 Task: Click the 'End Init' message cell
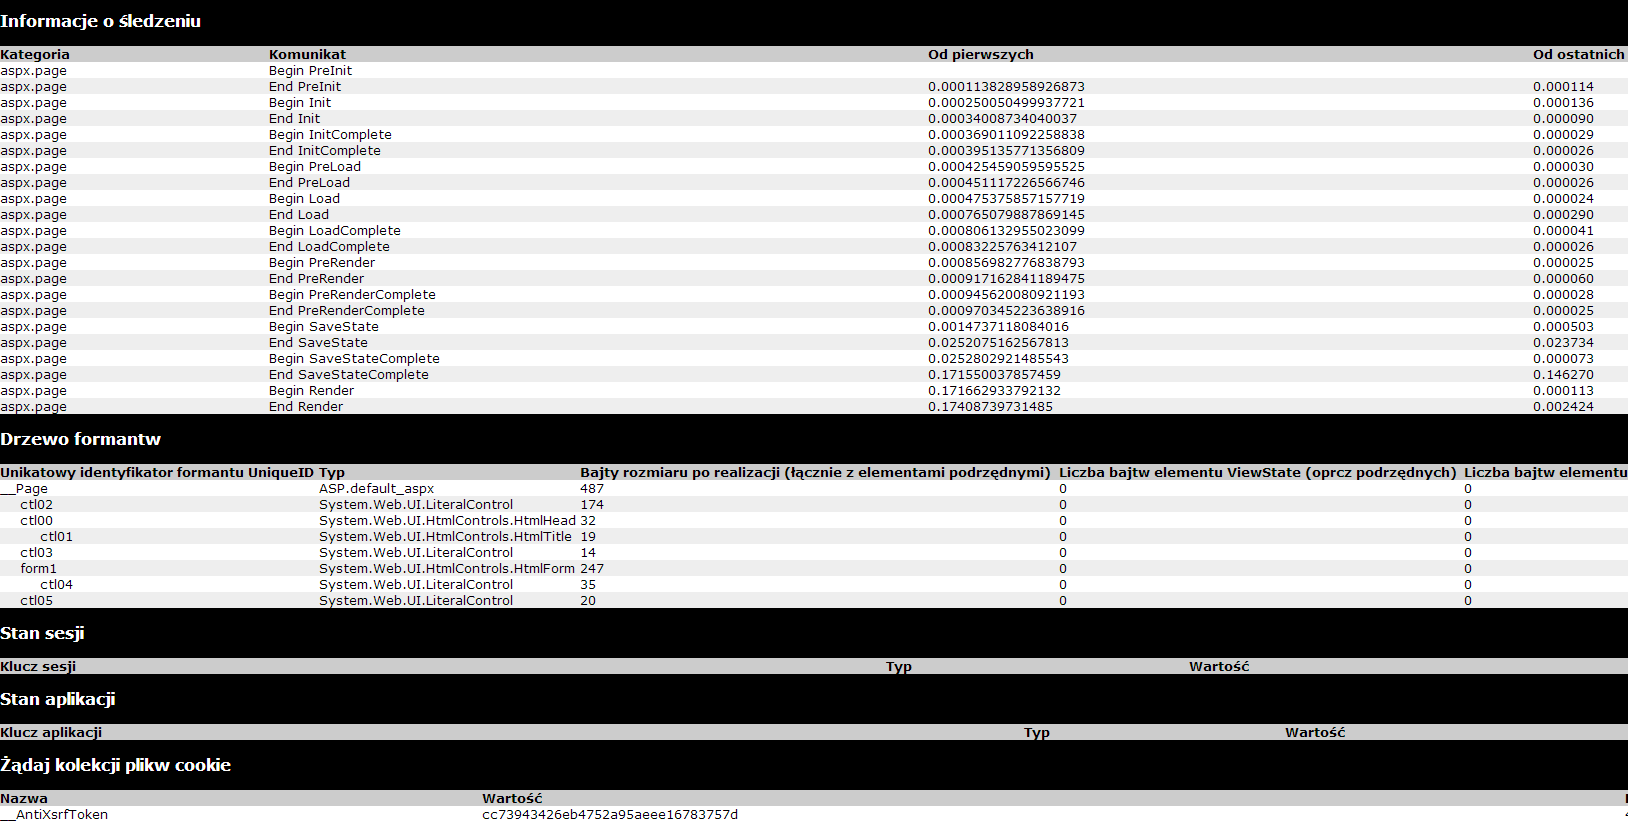294,119
